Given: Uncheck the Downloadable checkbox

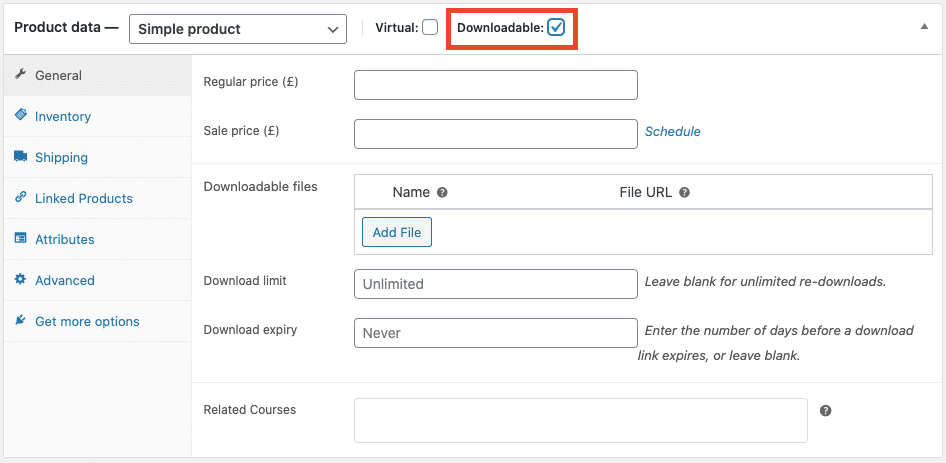Looking at the screenshot, I should tap(556, 28).
